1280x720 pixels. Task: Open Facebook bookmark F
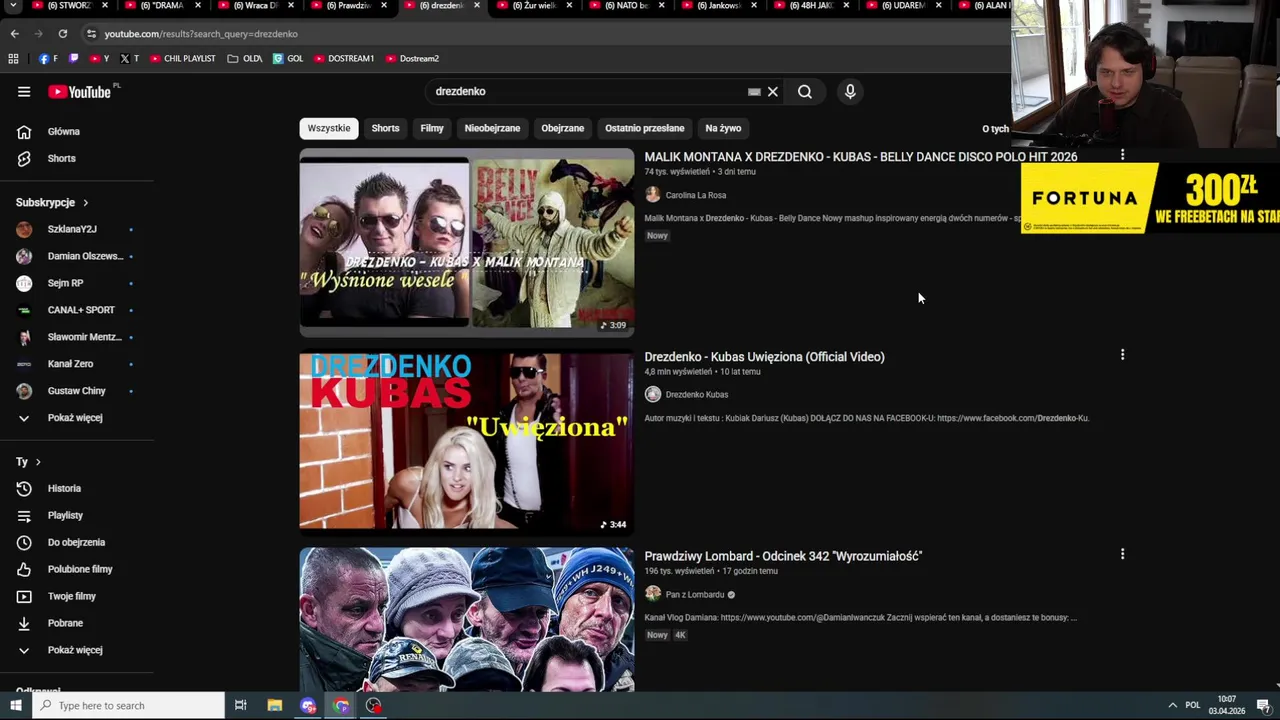point(48,59)
